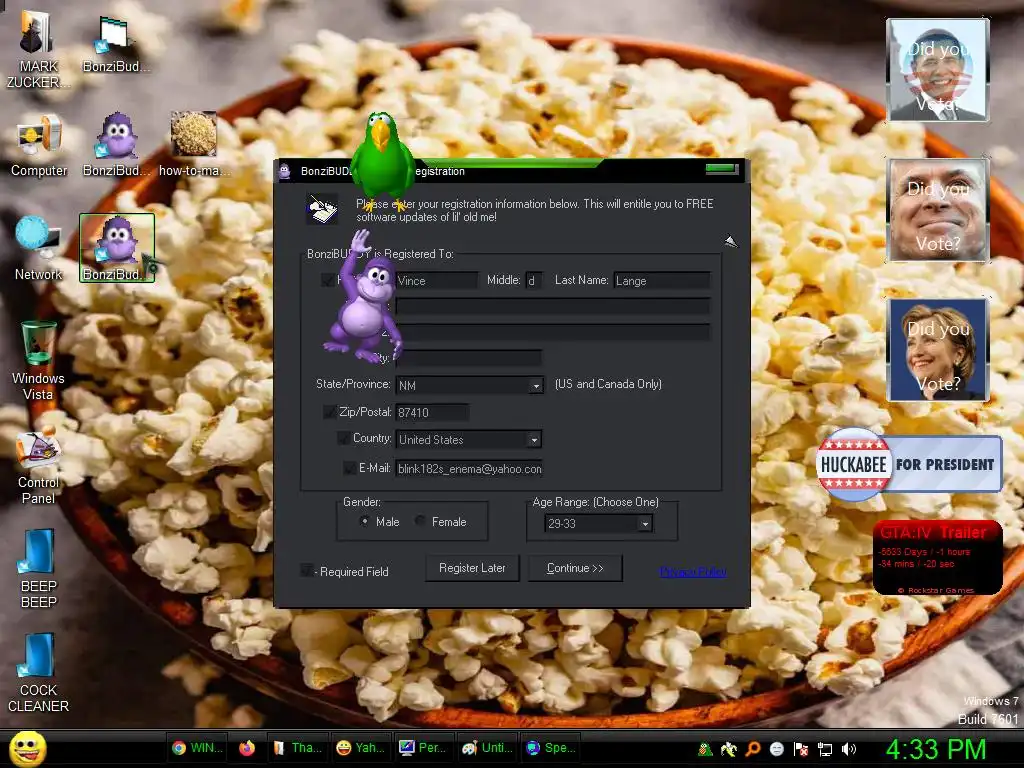Click the First Name field containing Vince
1024x768 pixels.
pyautogui.click(x=436, y=281)
